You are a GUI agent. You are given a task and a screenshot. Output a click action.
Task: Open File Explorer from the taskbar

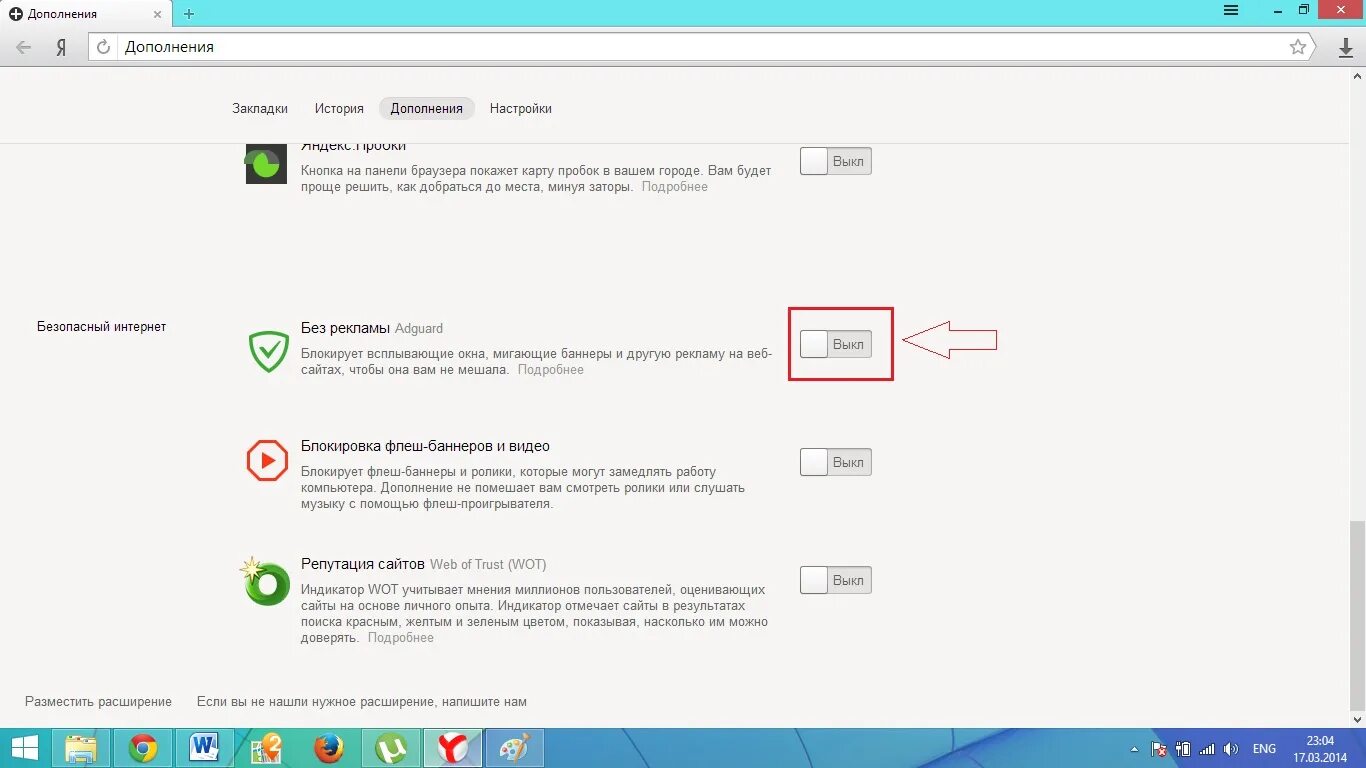[x=81, y=748]
